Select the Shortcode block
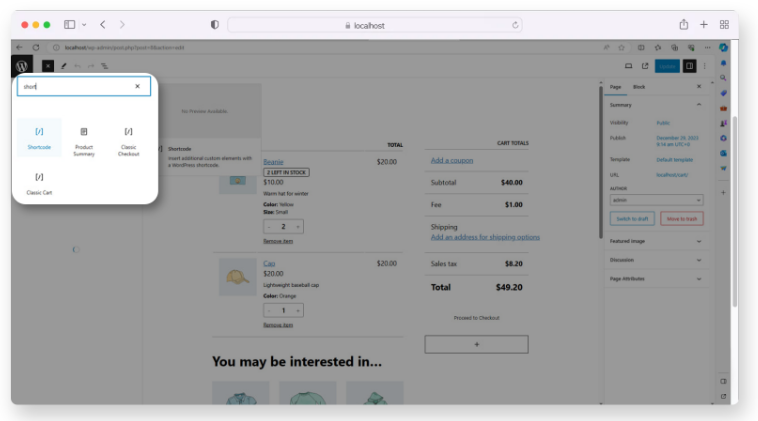The width and height of the screenshot is (758, 421). 39,137
